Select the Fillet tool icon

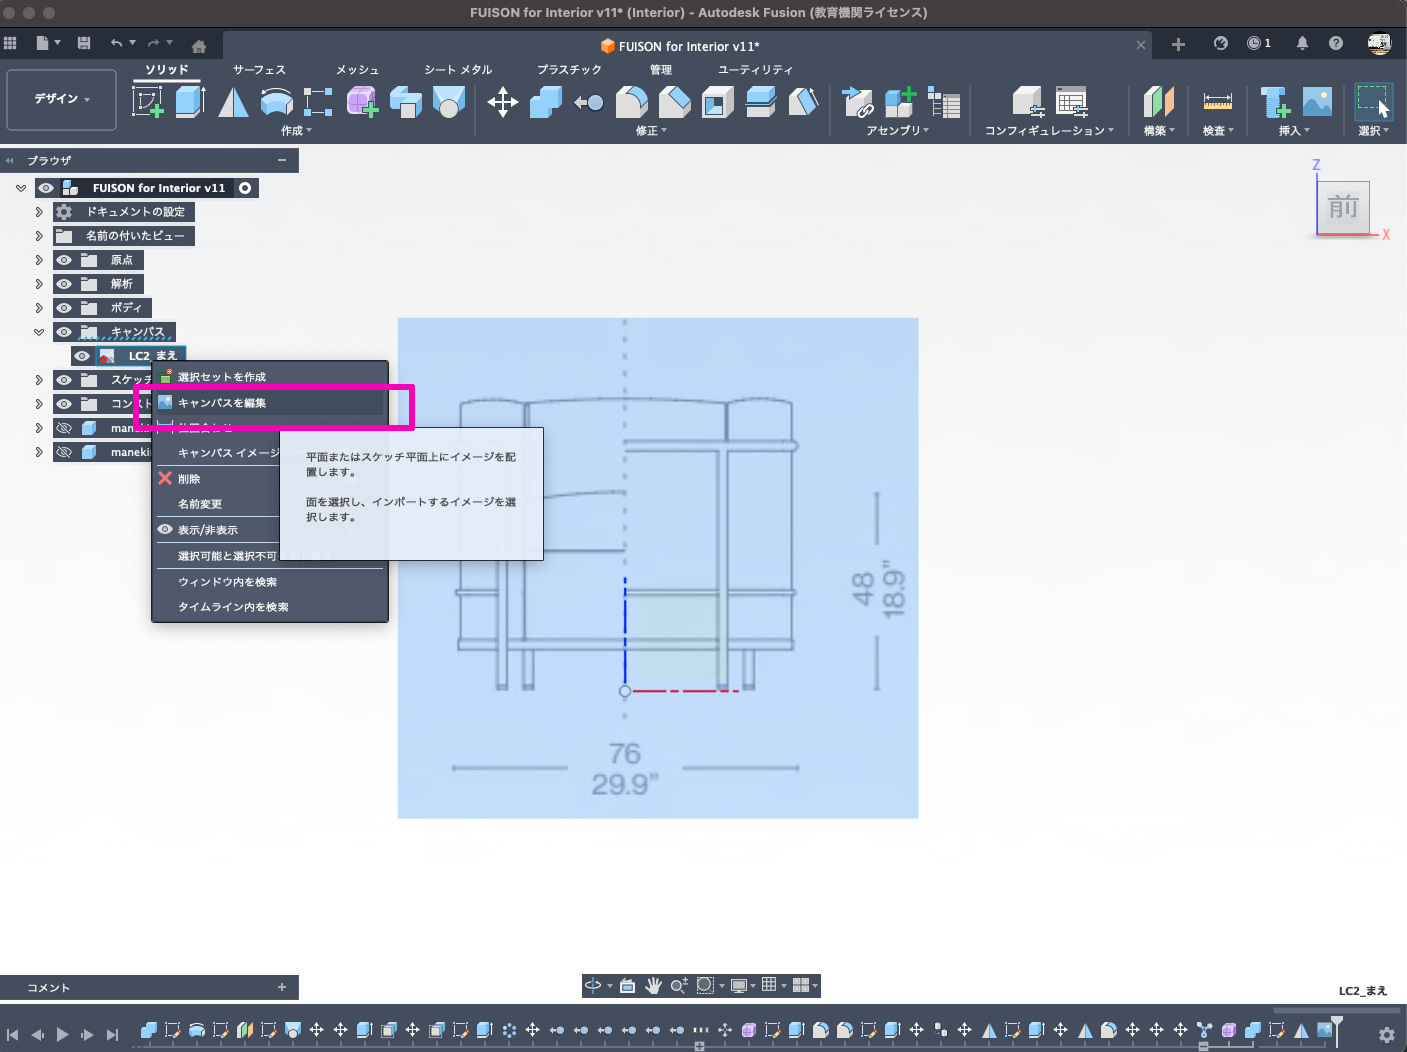coord(631,101)
